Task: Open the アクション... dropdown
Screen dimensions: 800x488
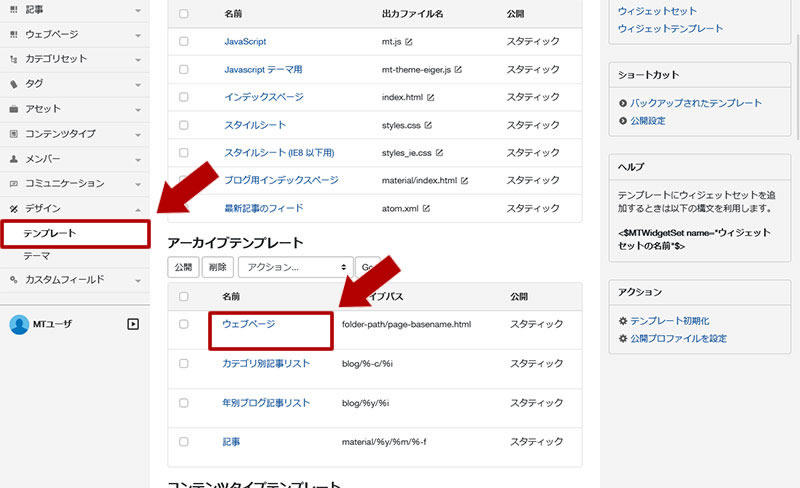Action: pos(295,267)
